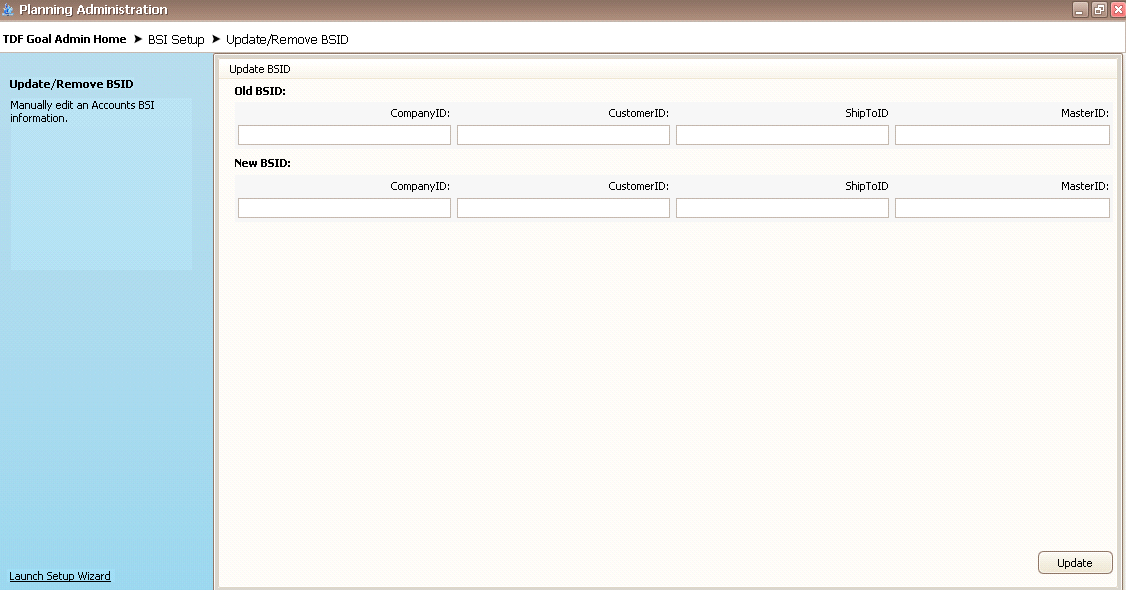The image size is (1126, 590).
Task: Focus the New BSID ShipToID field
Action: [x=783, y=208]
